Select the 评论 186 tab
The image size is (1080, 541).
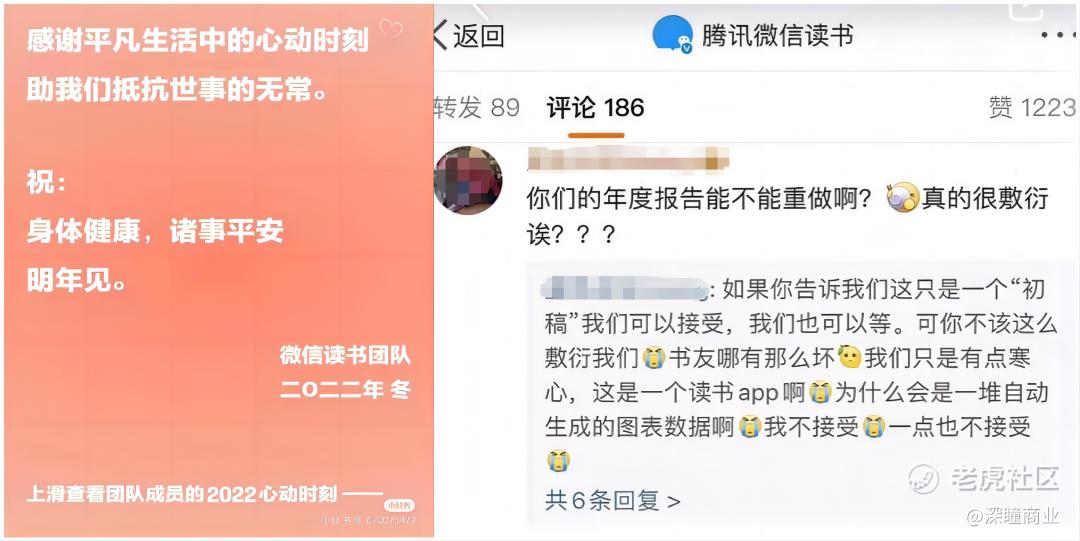click(x=596, y=108)
